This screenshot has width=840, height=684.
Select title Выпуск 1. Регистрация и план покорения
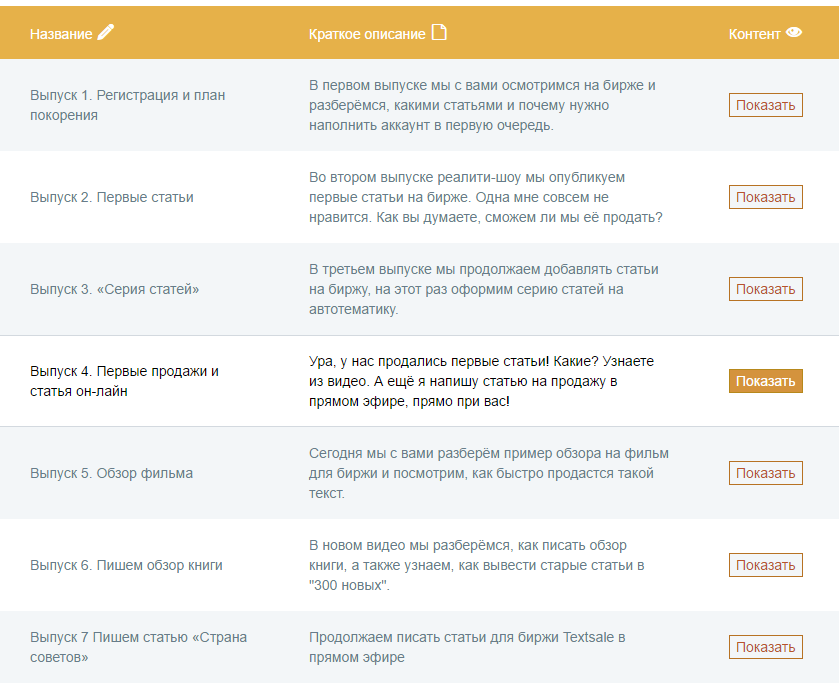pos(128,105)
